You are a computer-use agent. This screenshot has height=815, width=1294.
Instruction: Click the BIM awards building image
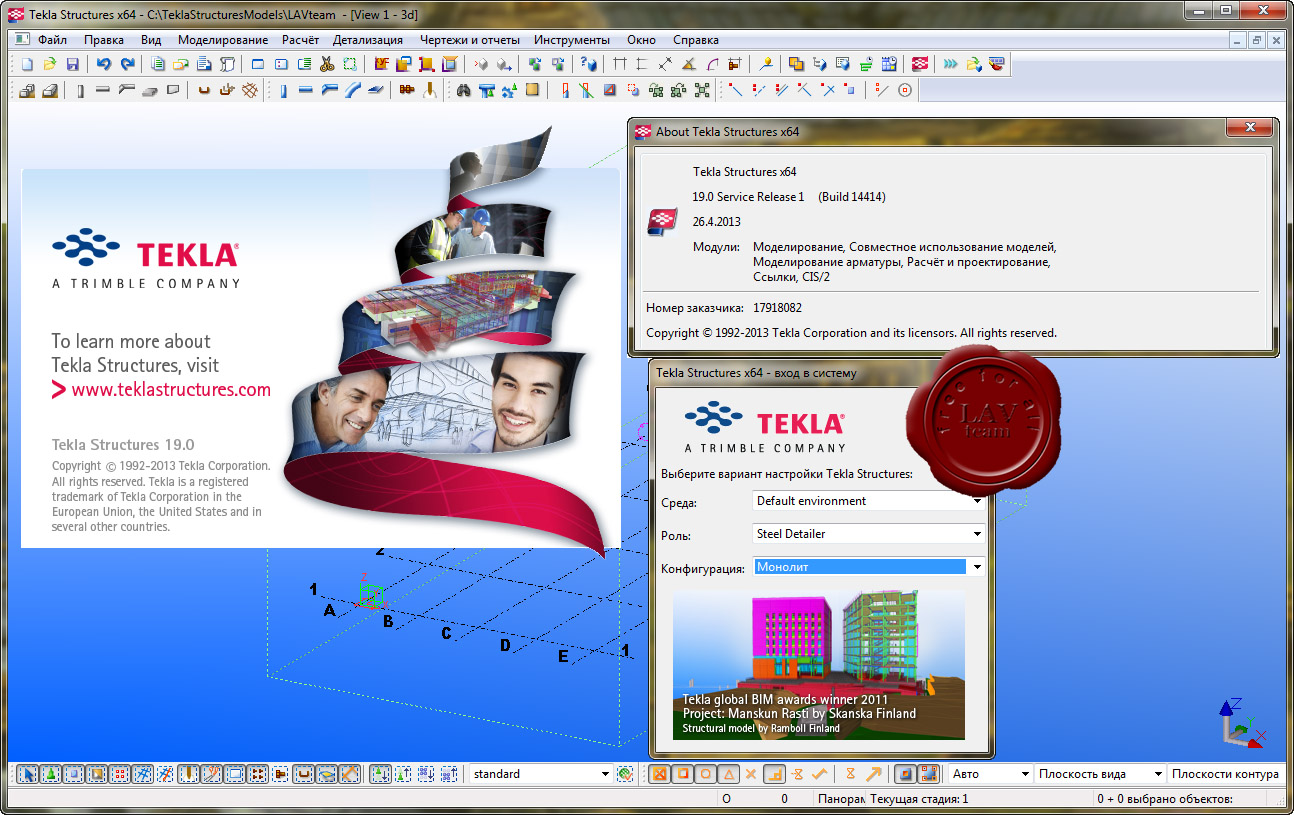819,664
